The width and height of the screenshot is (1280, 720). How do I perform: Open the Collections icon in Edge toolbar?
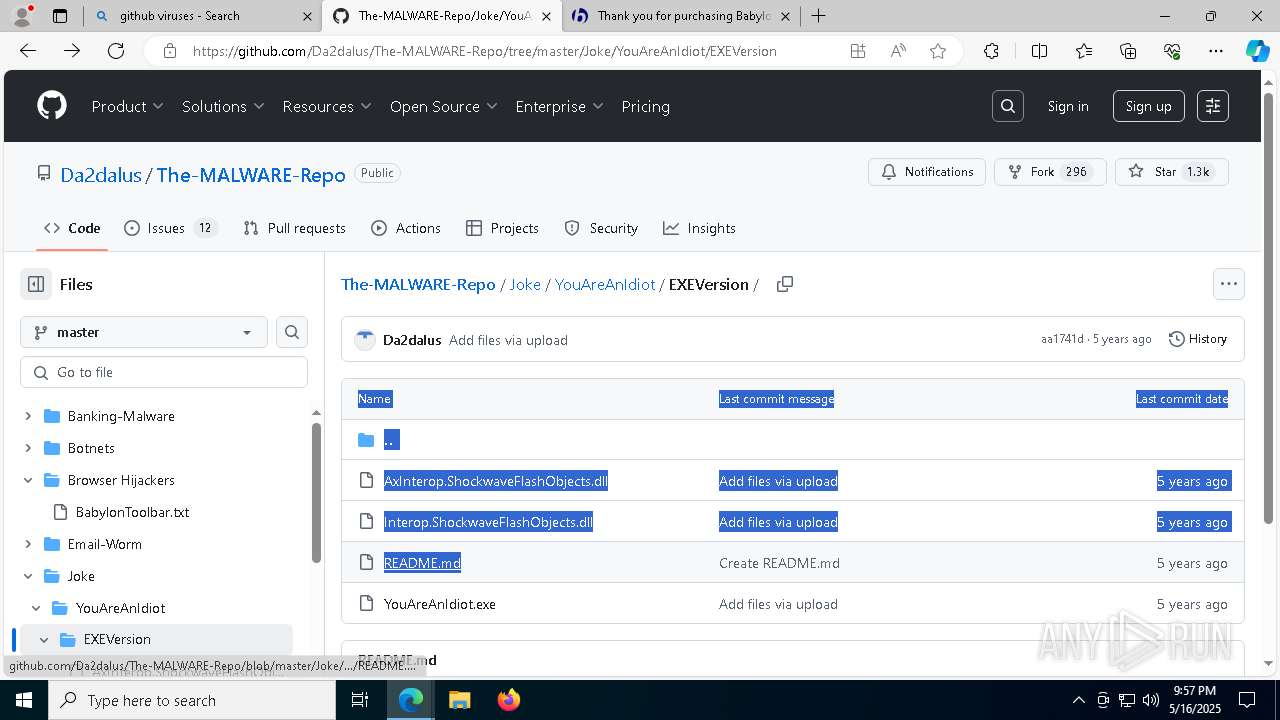[x=1128, y=51]
